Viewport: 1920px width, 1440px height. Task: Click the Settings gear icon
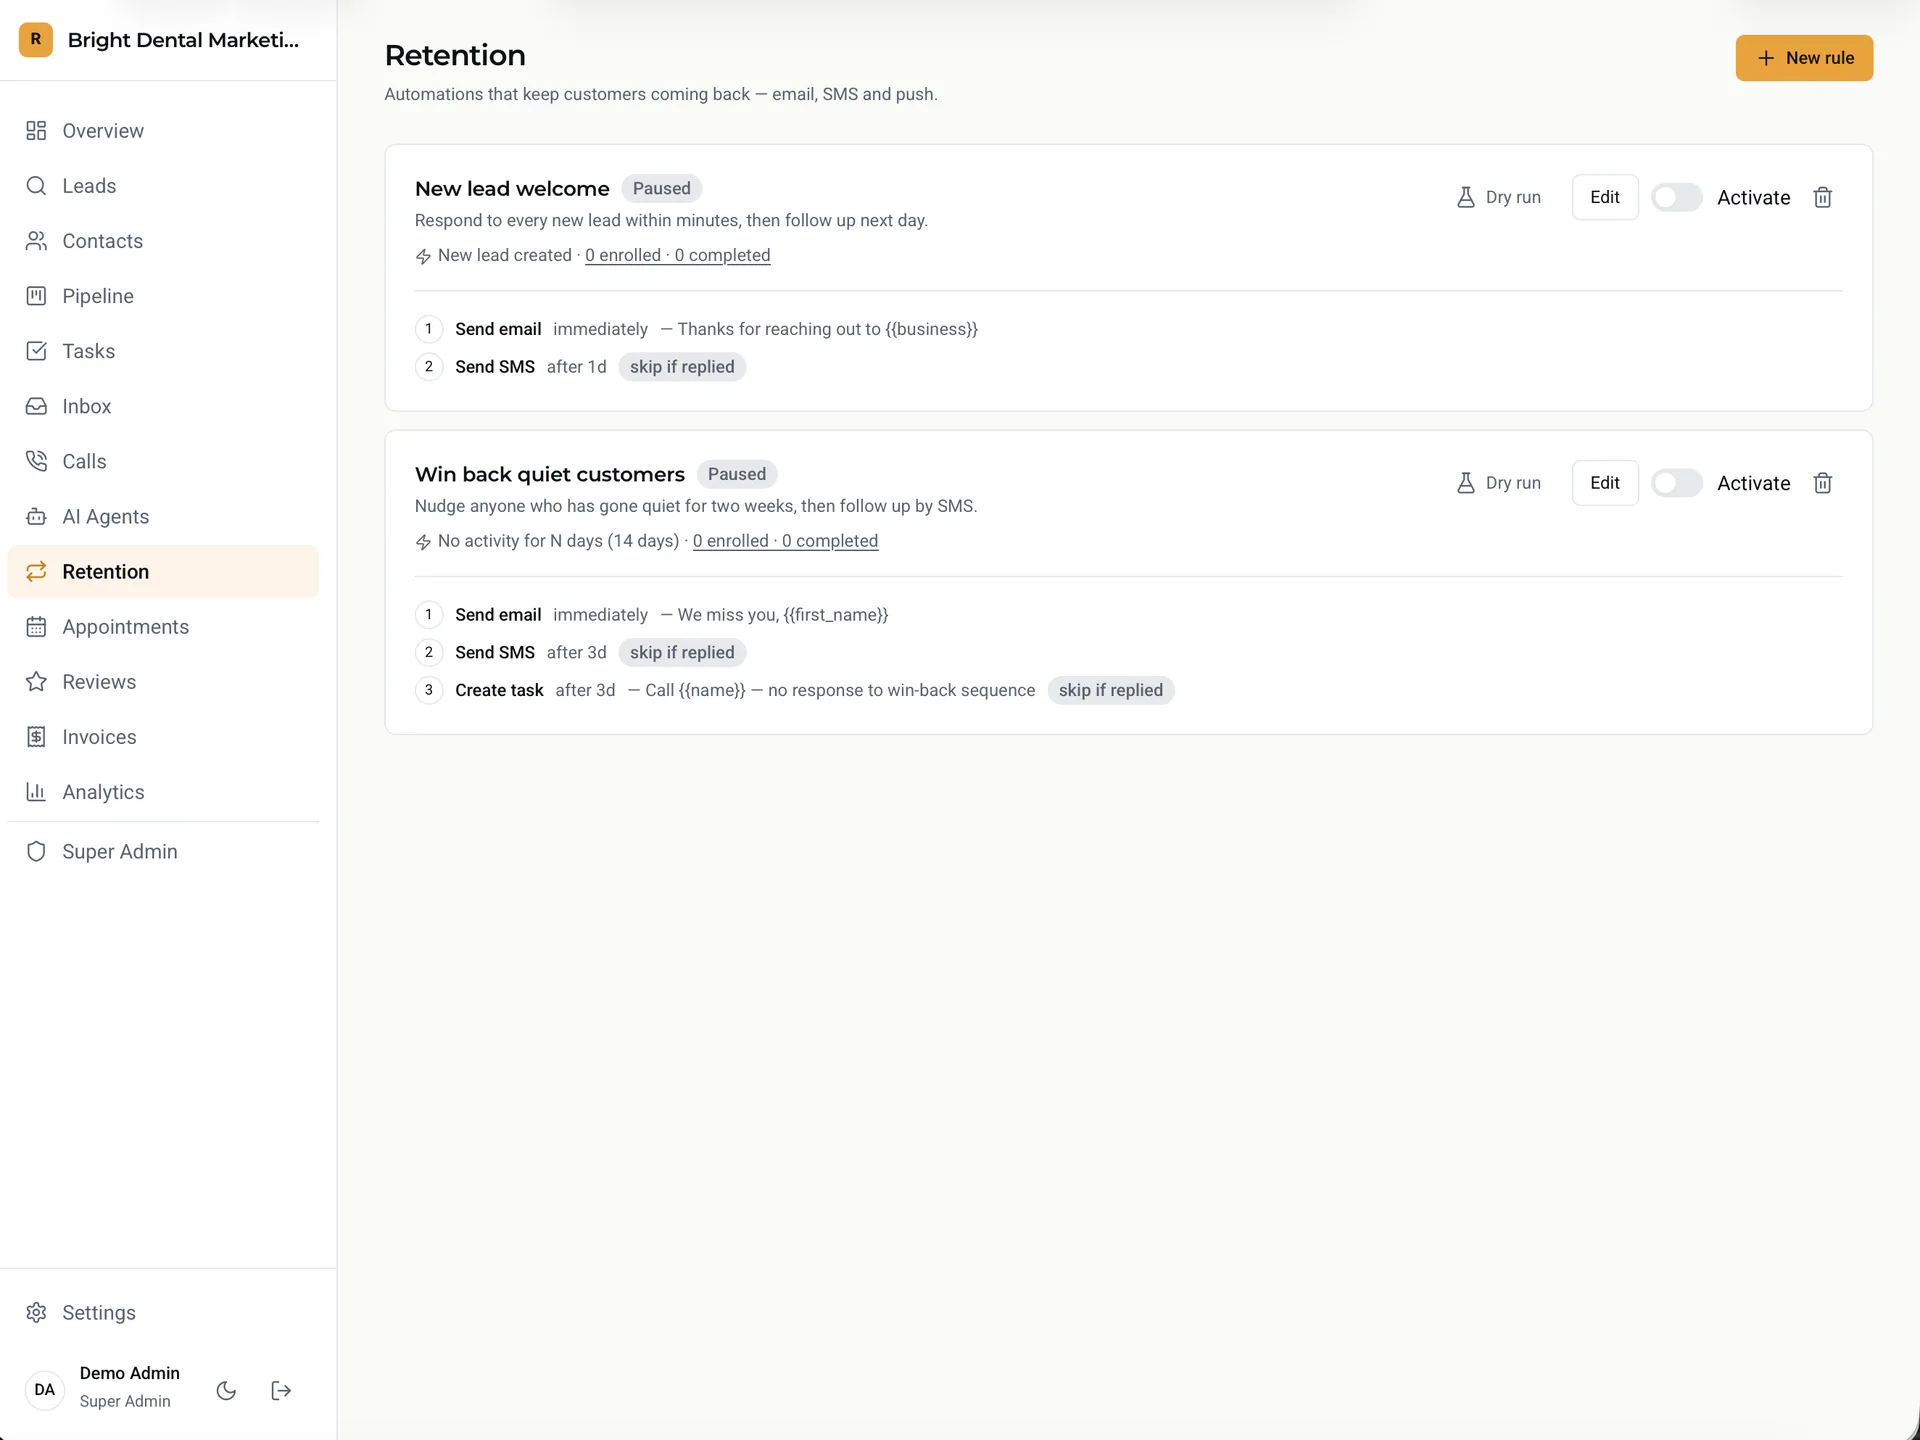(x=36, y=1313)
